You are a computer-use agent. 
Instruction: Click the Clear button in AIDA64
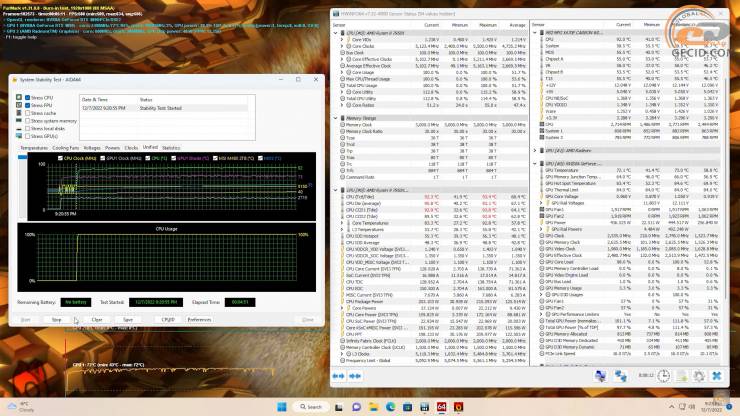[97, 320]
